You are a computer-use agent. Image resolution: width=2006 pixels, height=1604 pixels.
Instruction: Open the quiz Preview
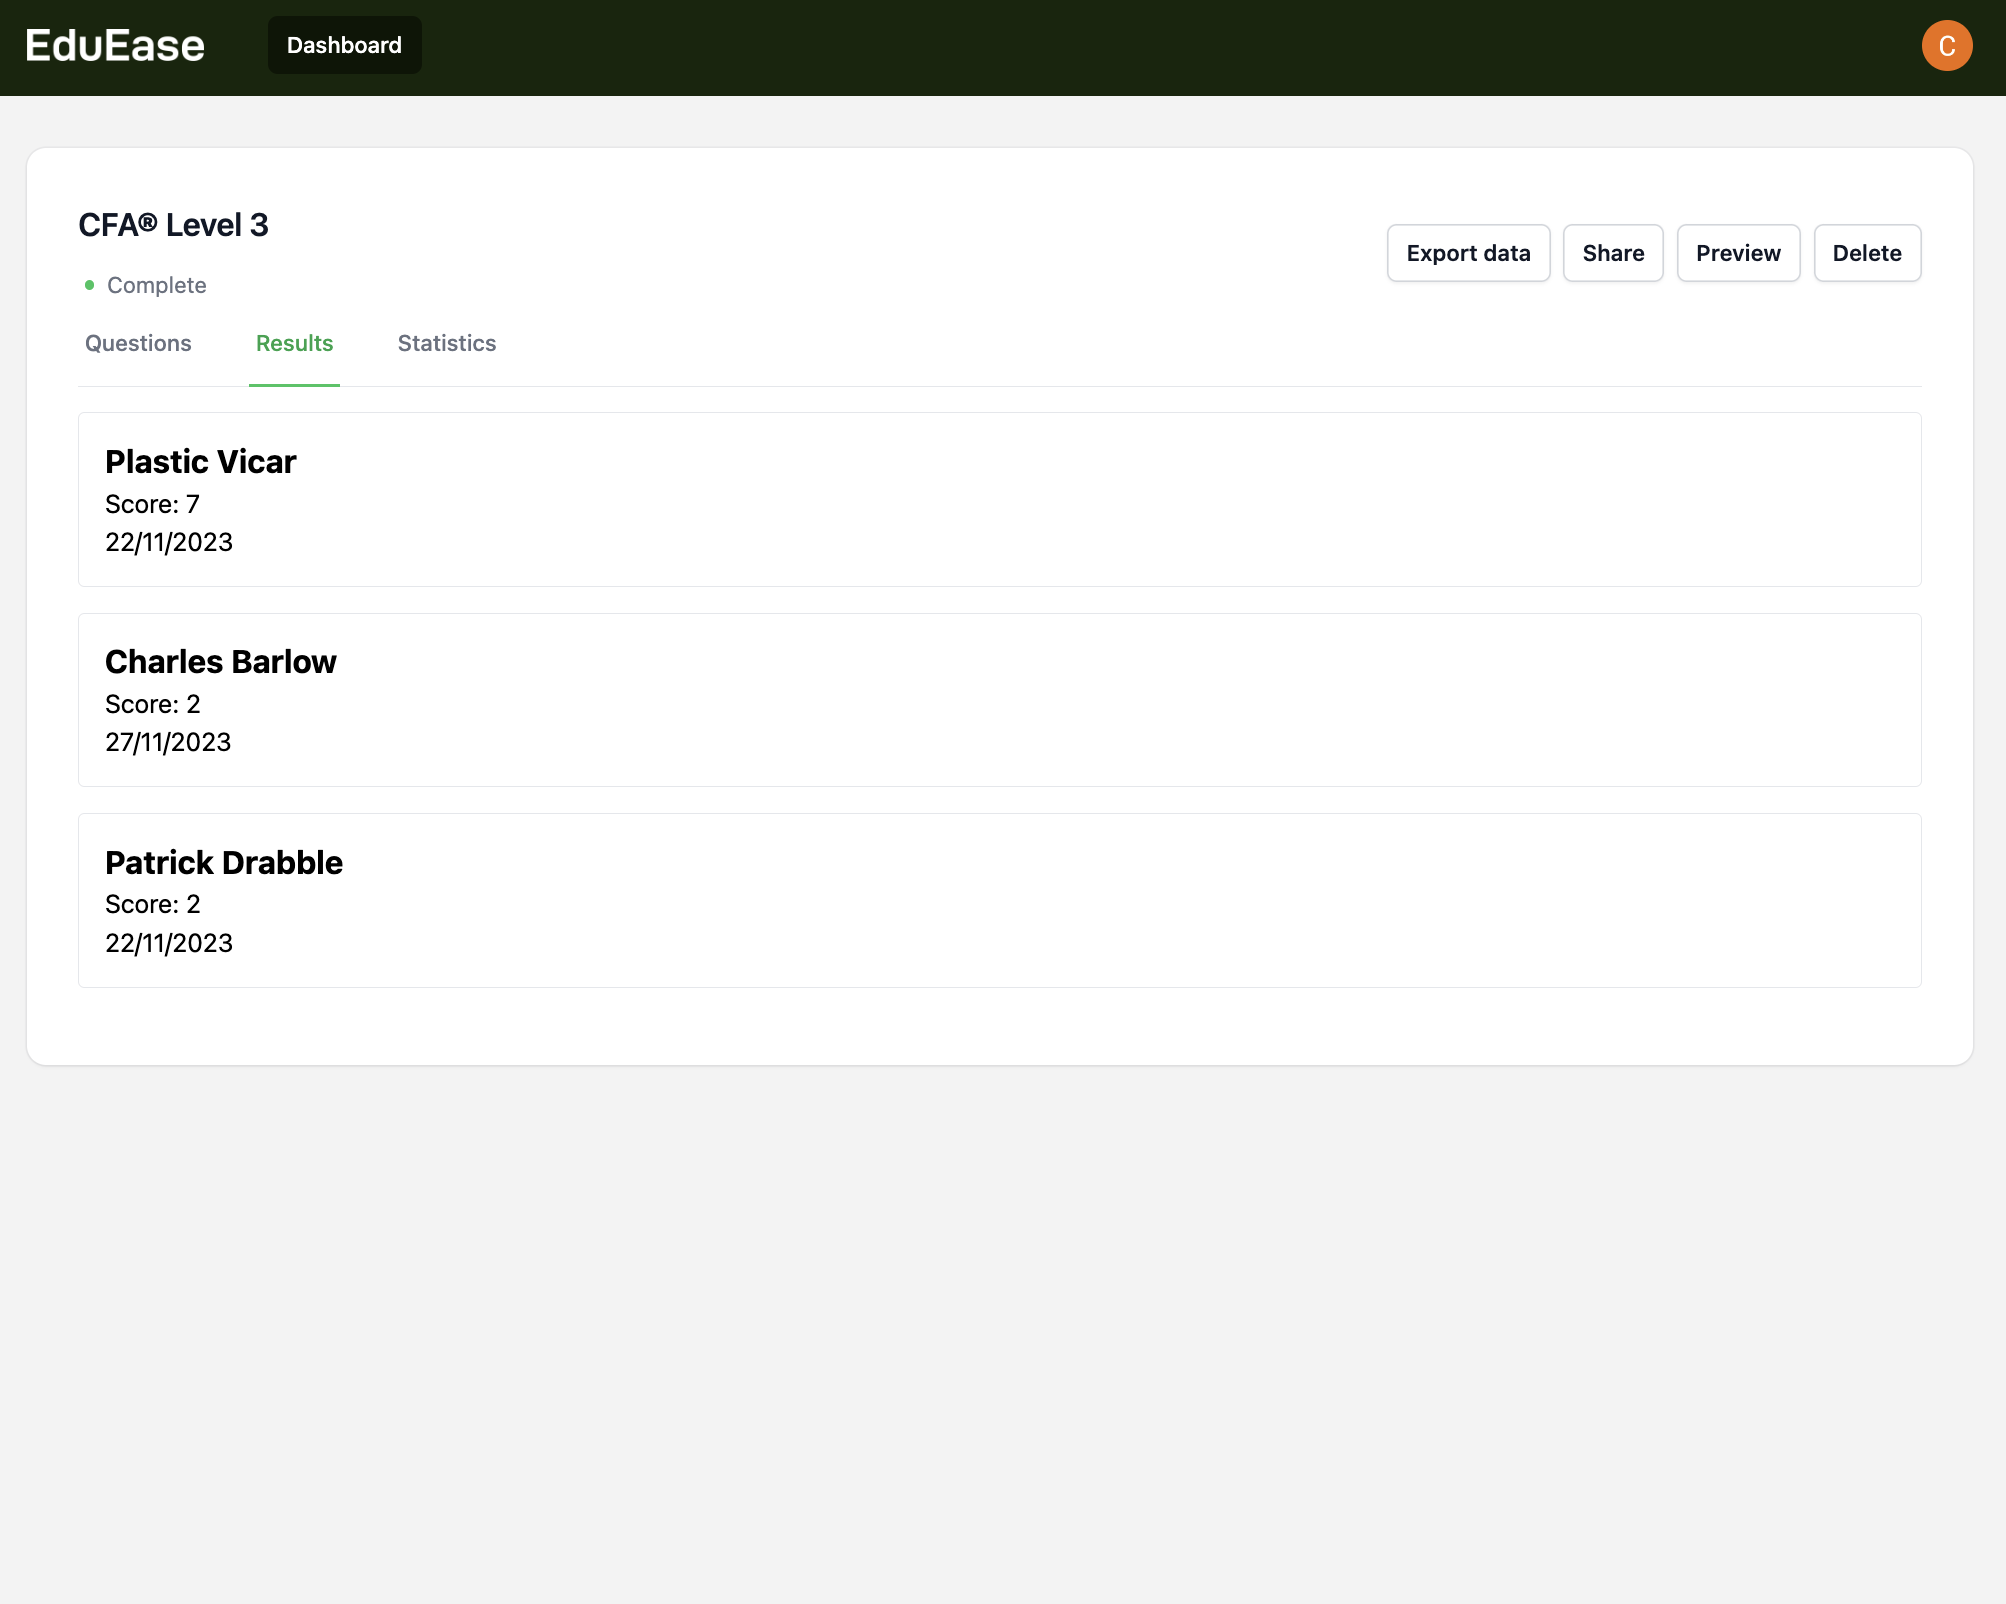(x=1738, y=253)
